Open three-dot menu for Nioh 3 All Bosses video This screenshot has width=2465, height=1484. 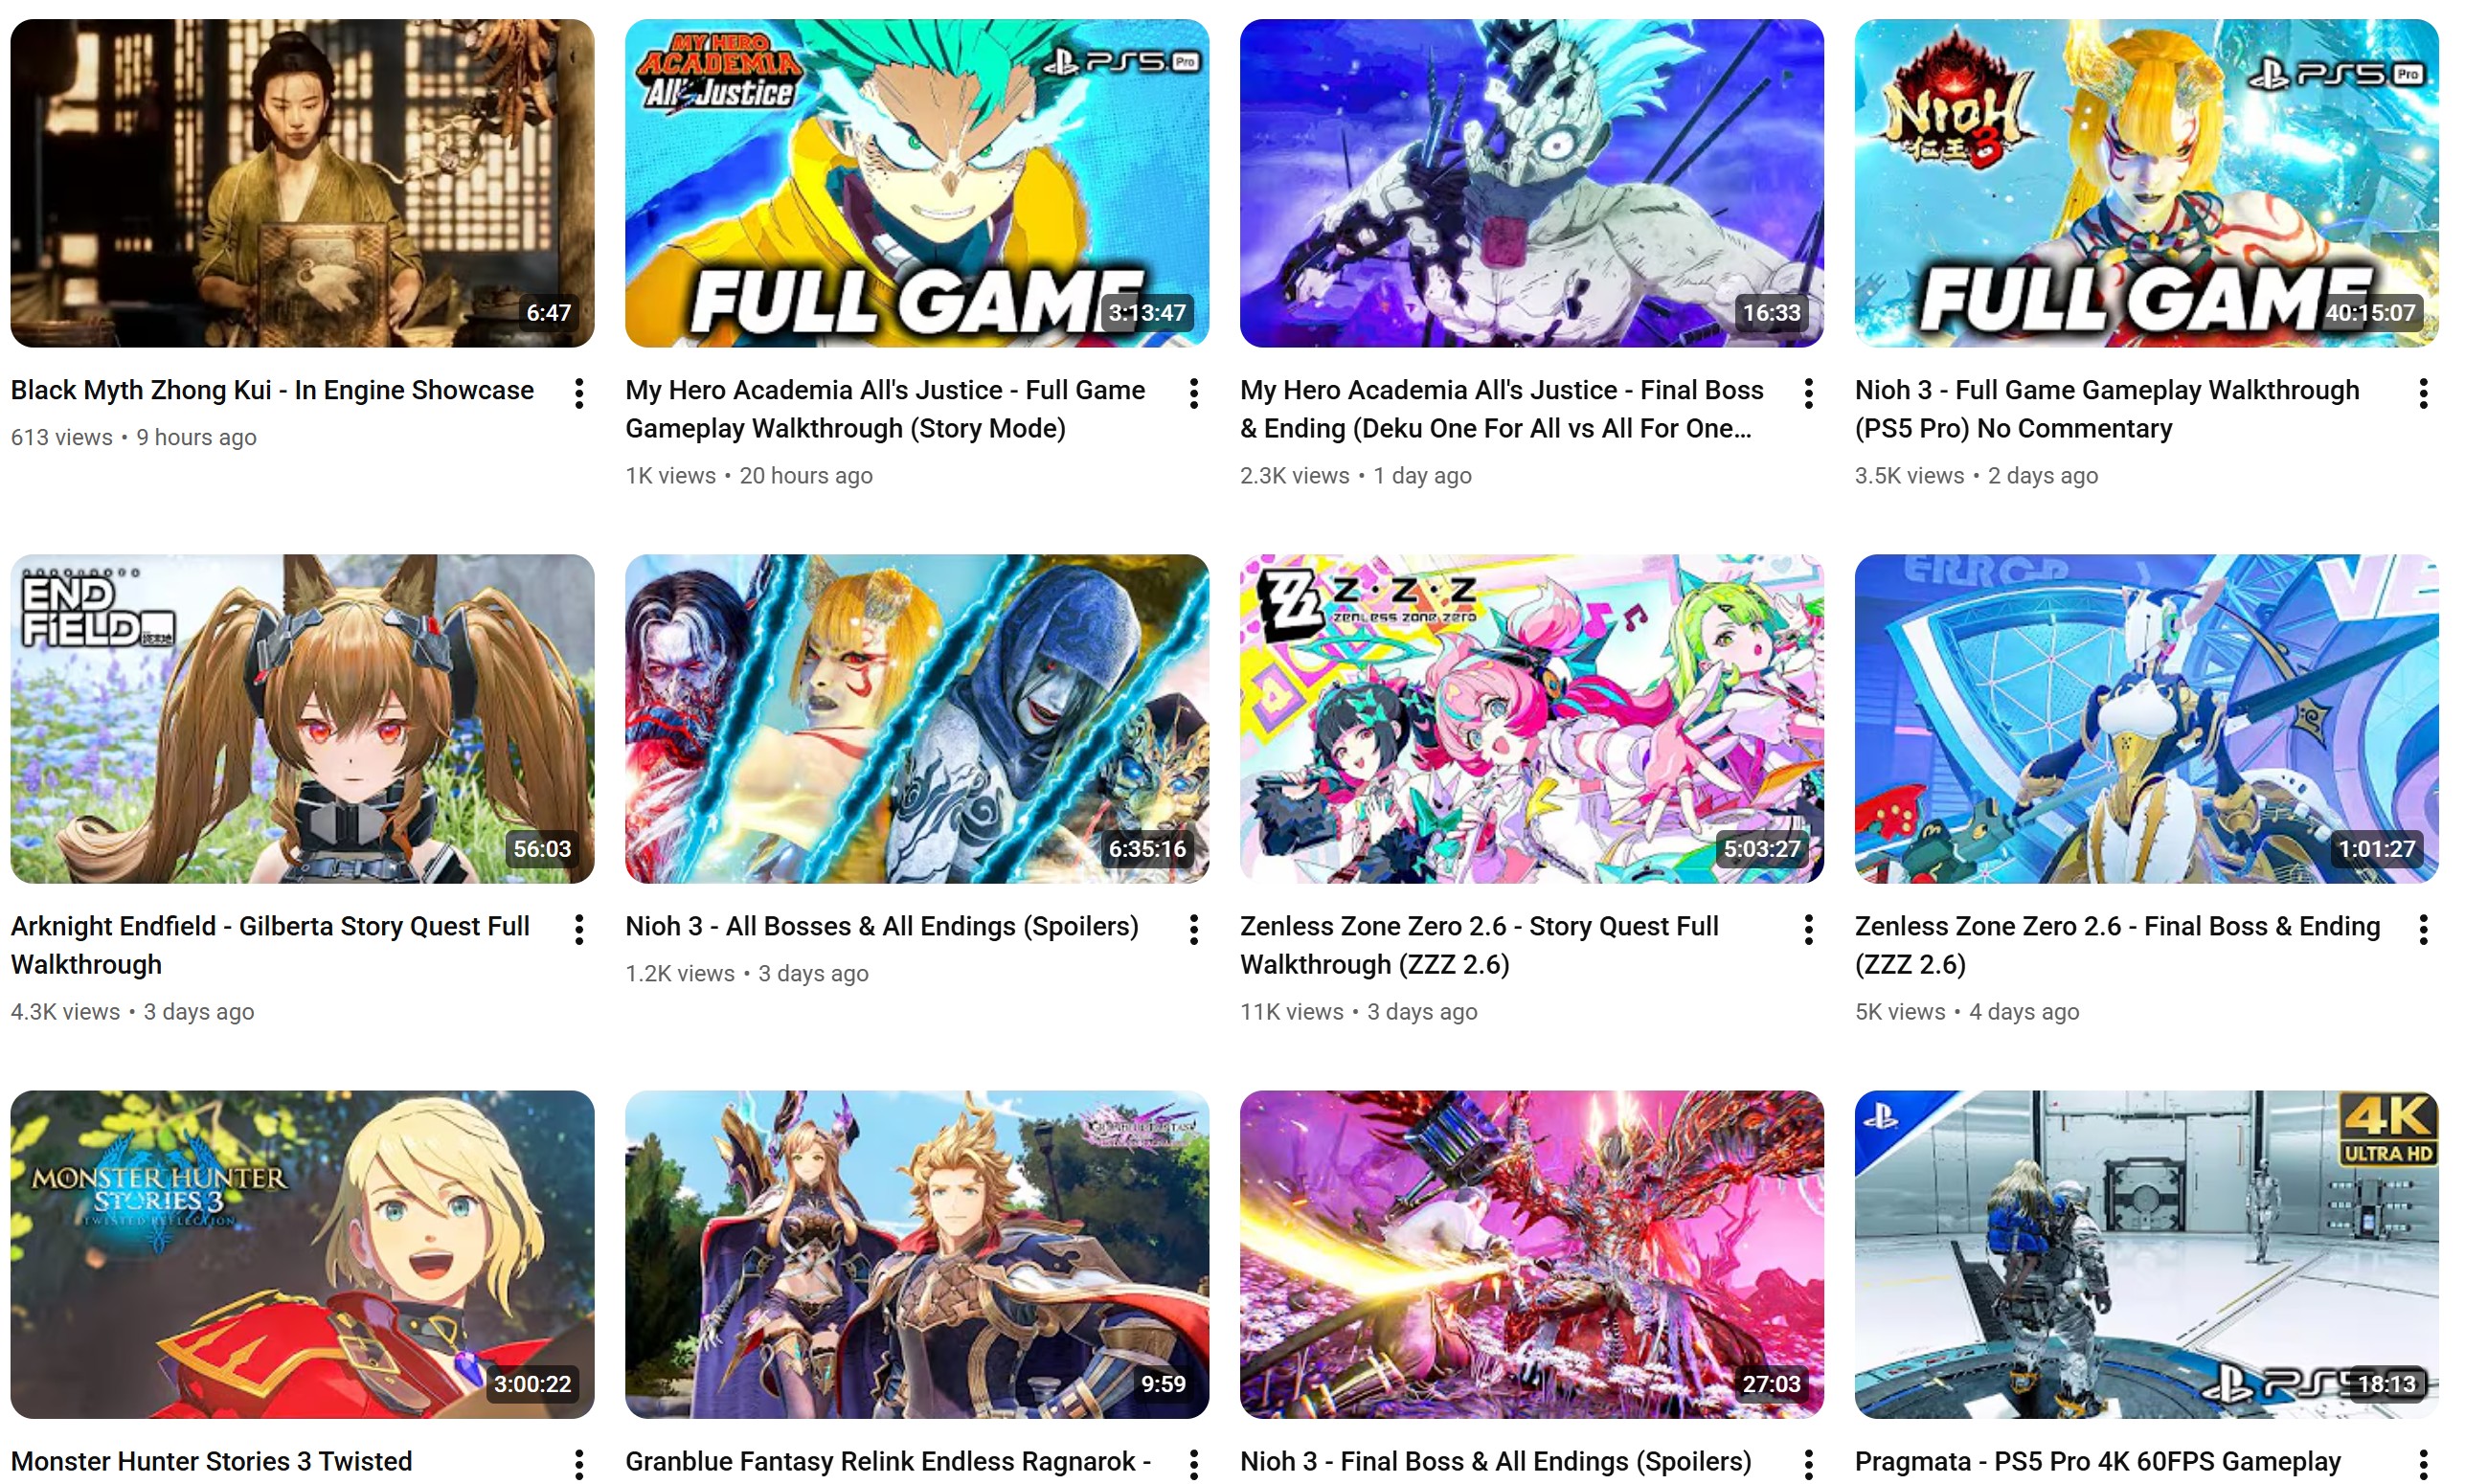pos(1194,930)
